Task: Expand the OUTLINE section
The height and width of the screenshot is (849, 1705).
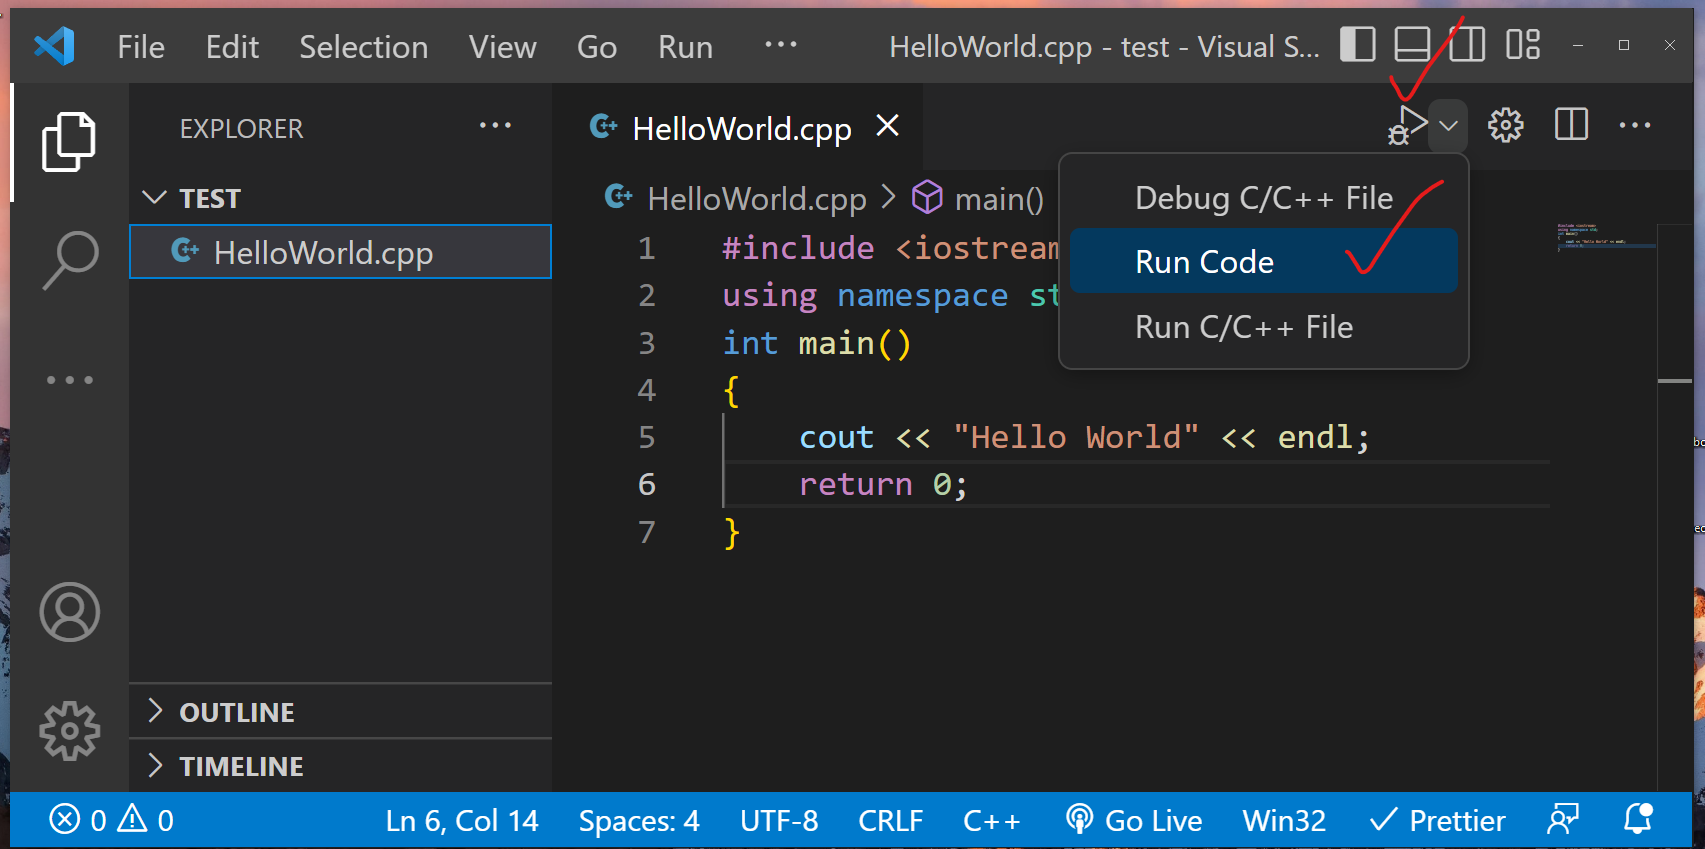Action: (236, 712)
